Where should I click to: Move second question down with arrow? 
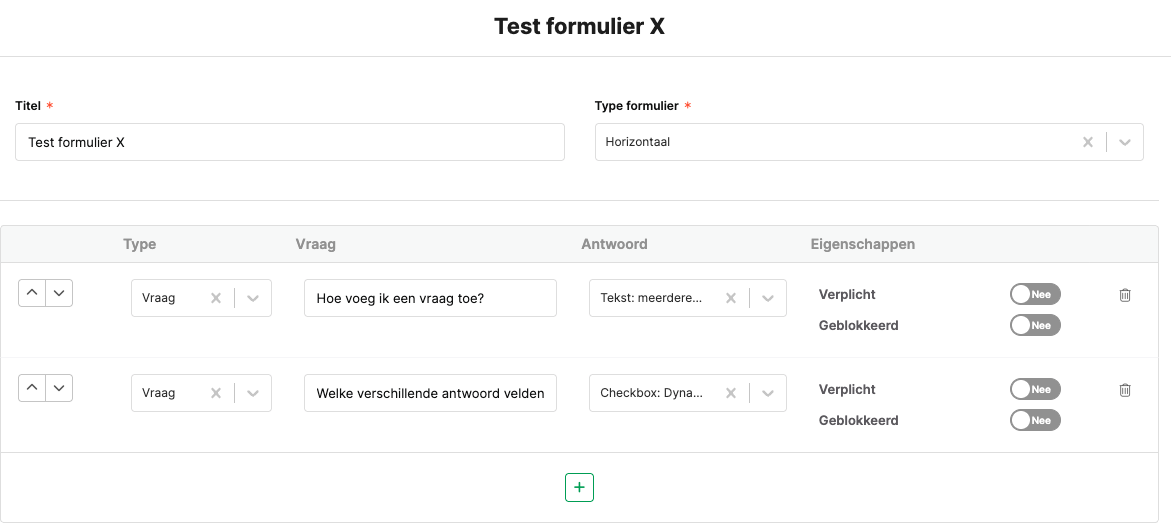tap(59, 388)
